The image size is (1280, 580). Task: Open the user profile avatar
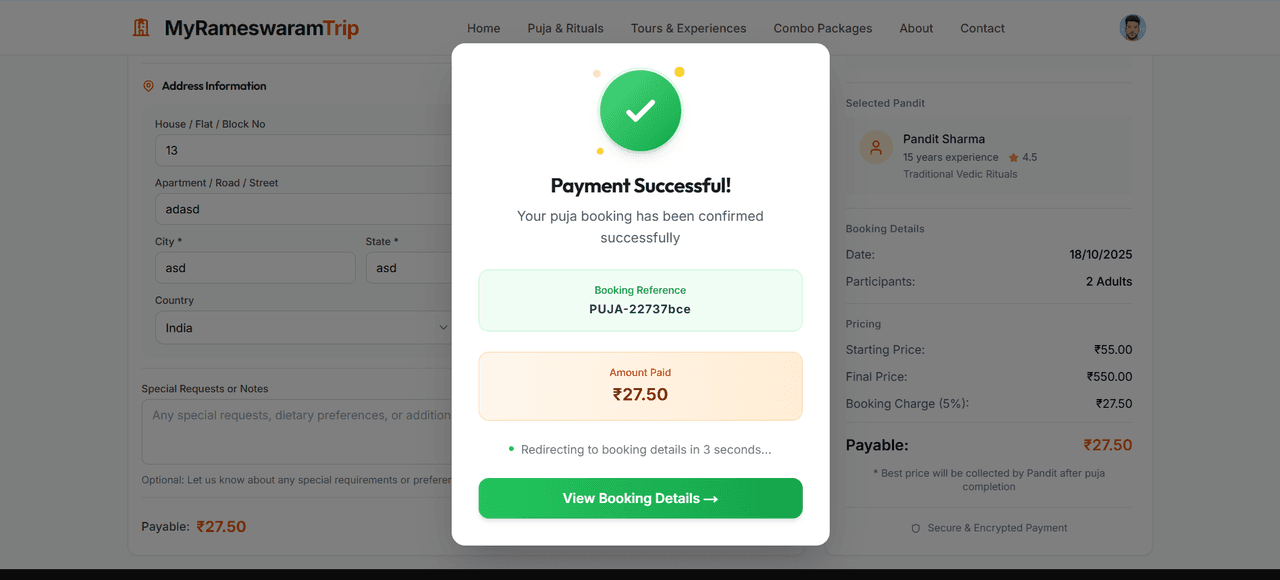click(1132, 28)
